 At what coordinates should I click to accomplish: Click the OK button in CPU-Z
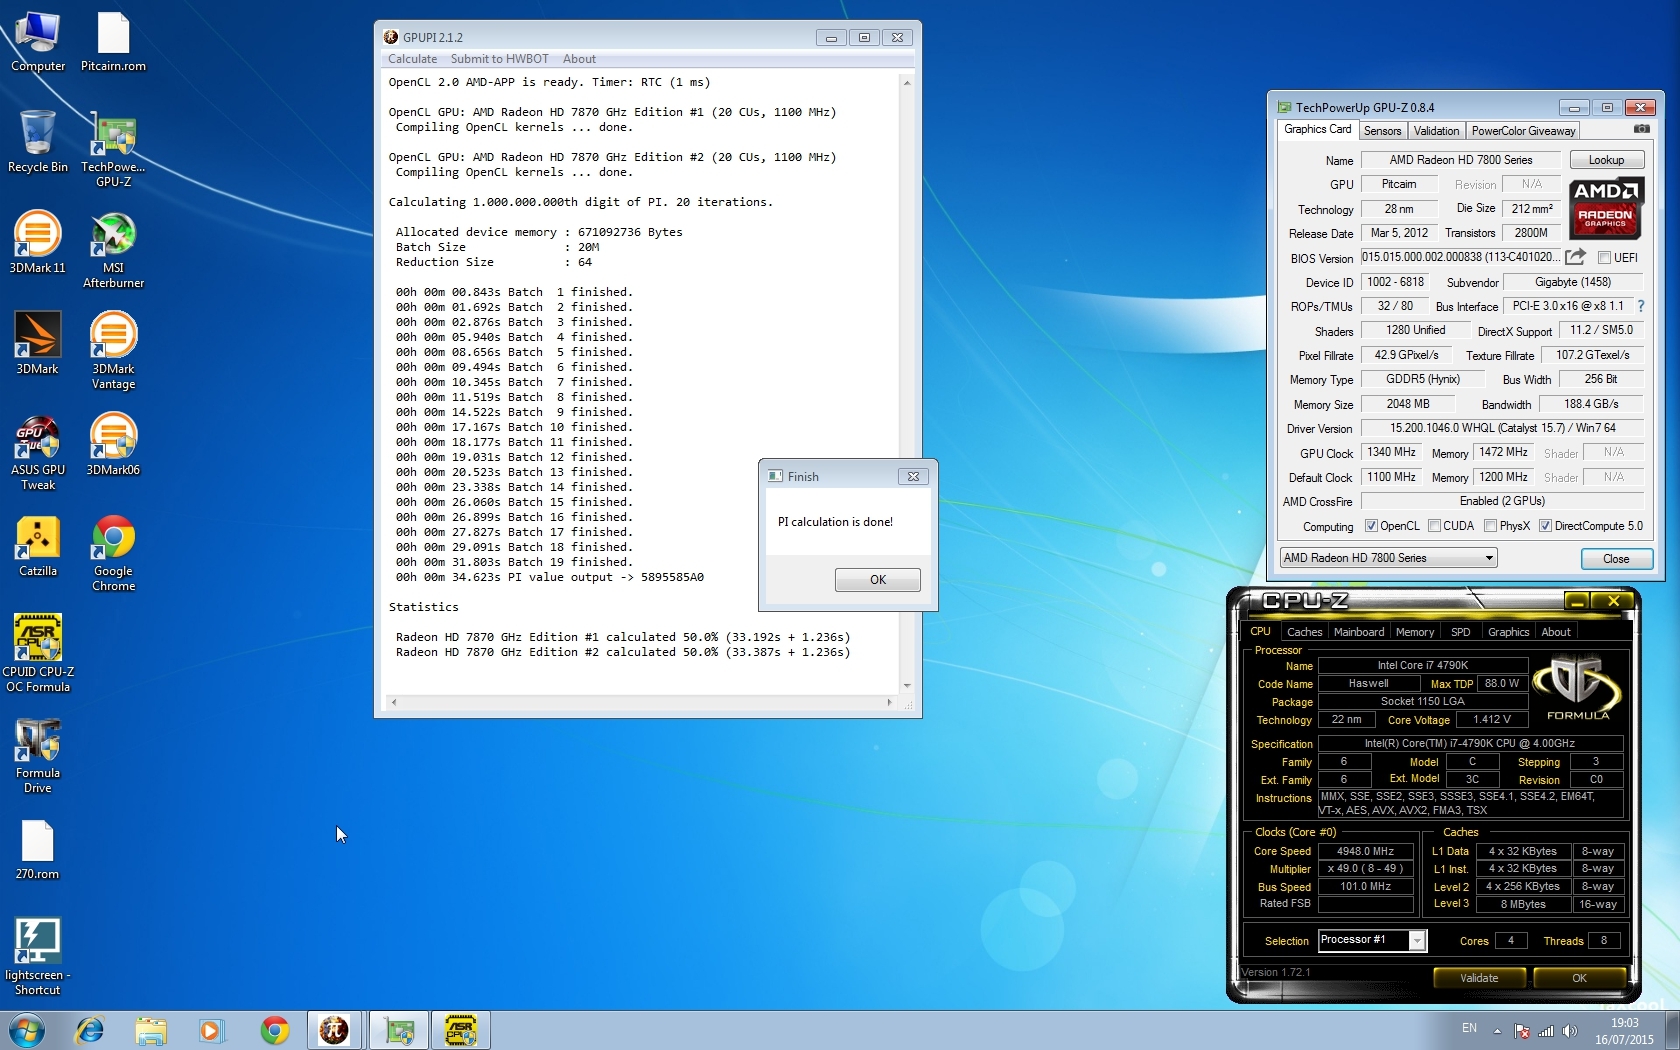pos(1579,978)
